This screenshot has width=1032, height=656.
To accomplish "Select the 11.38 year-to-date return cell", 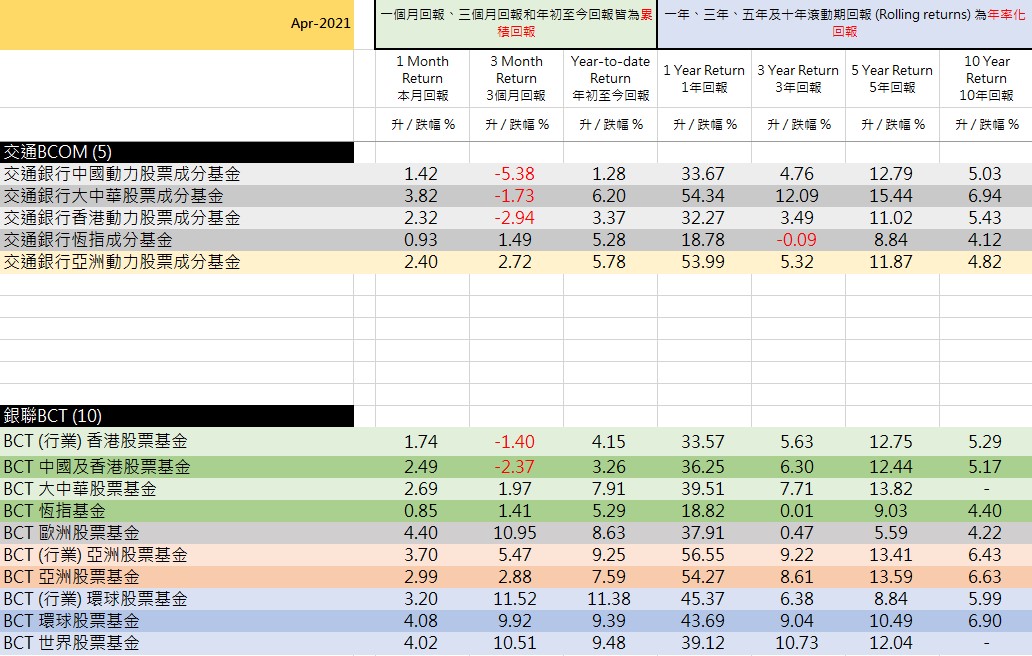I will pyautogui.click(x=609, y=599).
